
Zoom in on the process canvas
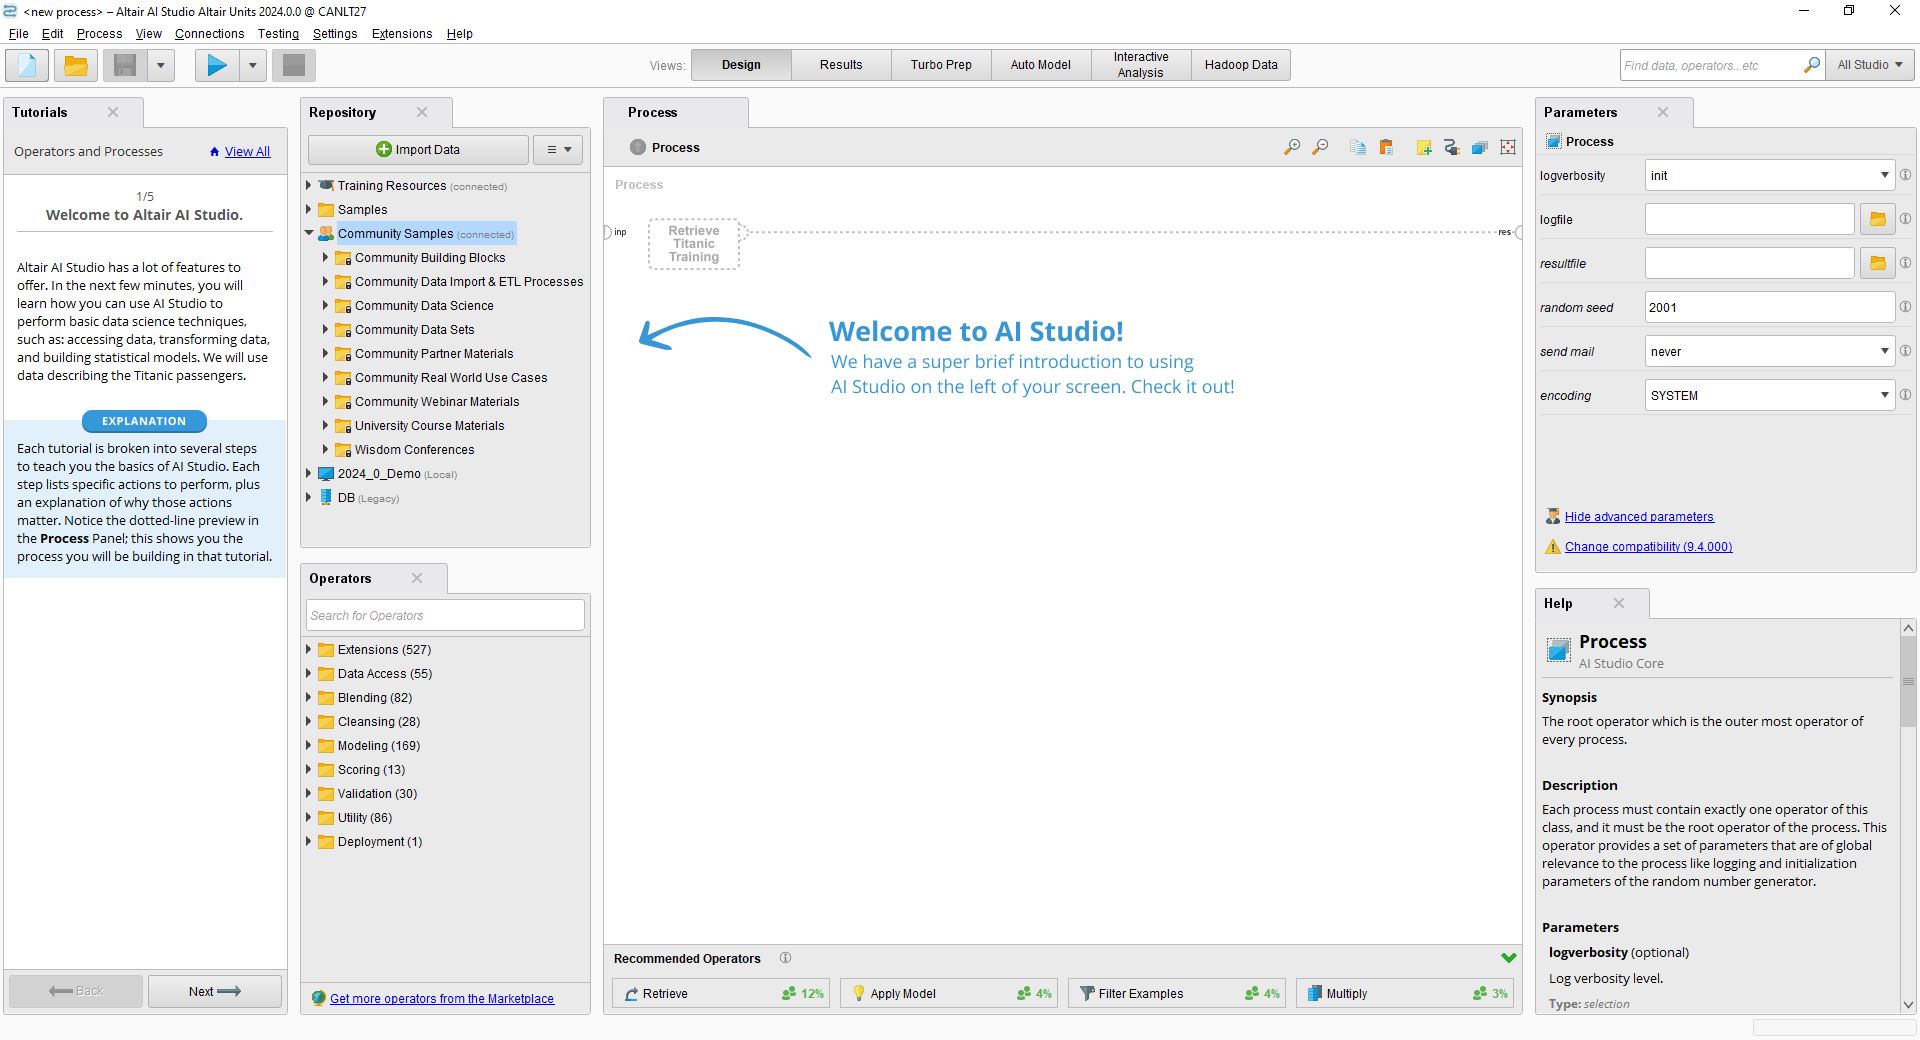[x=1291, y=147]
